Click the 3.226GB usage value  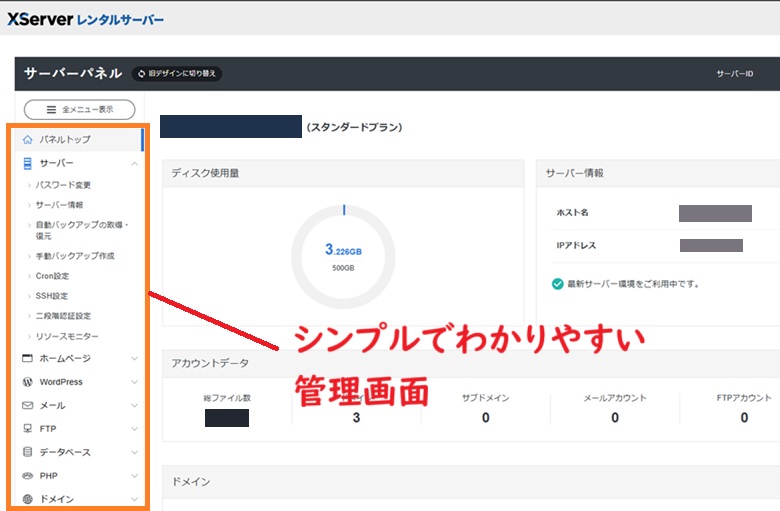click(x=343, y=249)
